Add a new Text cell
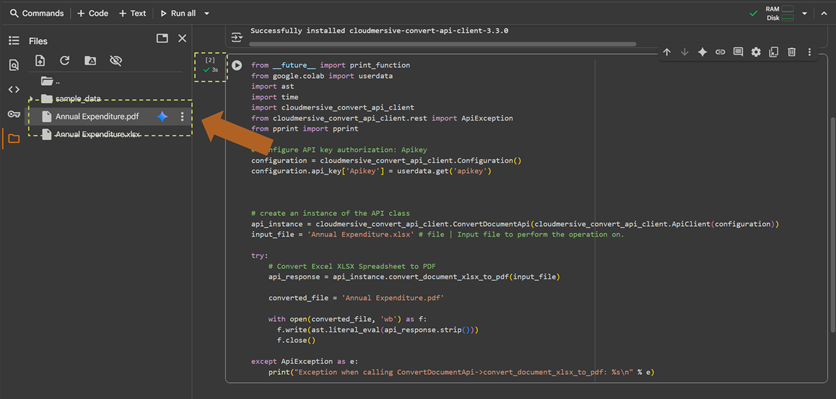Screen dimensions: 836x399 [x=132, y=13]
